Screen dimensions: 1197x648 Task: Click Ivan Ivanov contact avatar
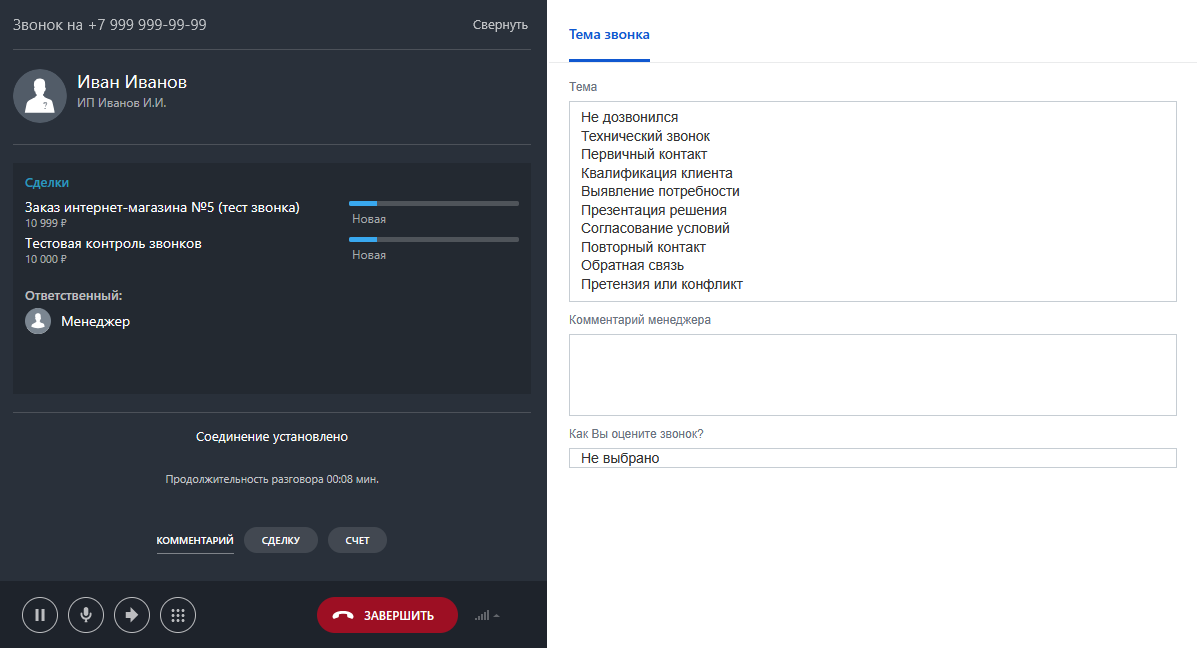coord(40,96)
